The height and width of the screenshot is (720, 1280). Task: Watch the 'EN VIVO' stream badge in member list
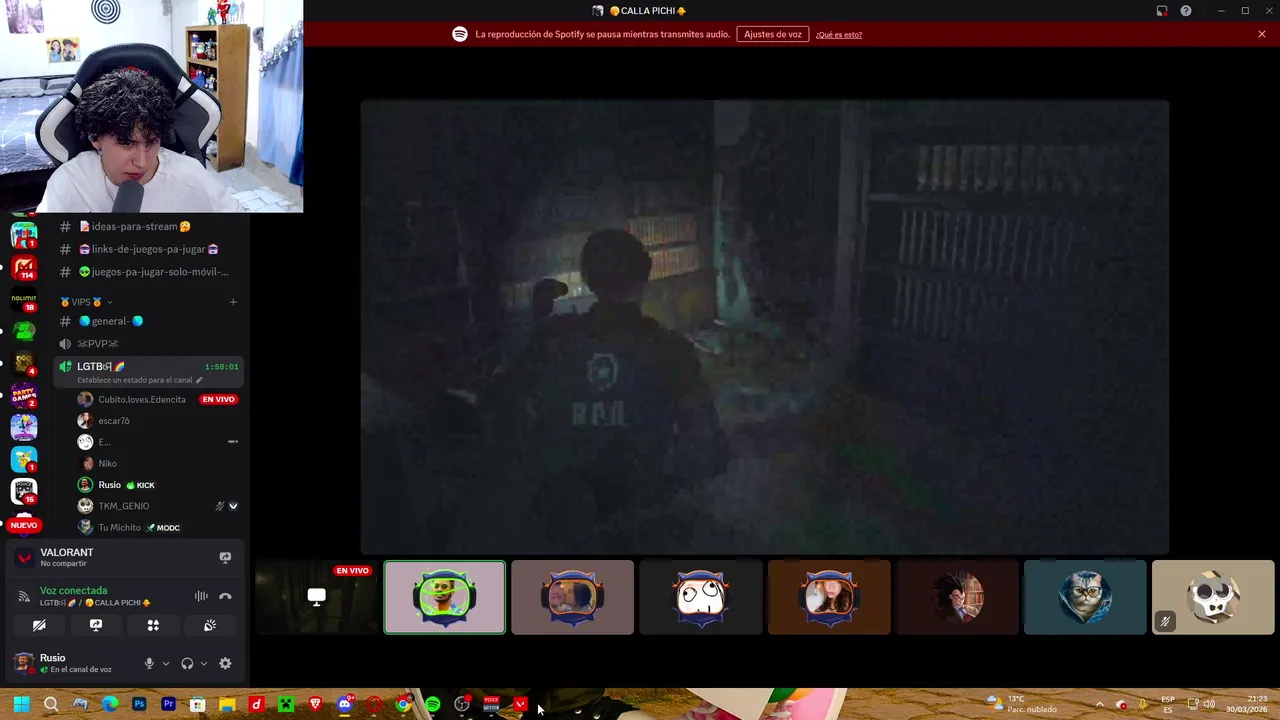click(x=218, y=399)
